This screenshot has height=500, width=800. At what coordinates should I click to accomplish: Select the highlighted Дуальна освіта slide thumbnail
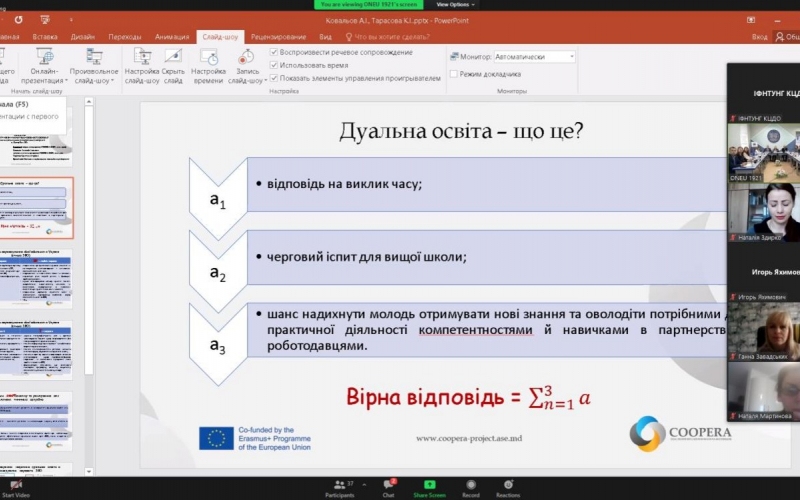coord(36,208)
